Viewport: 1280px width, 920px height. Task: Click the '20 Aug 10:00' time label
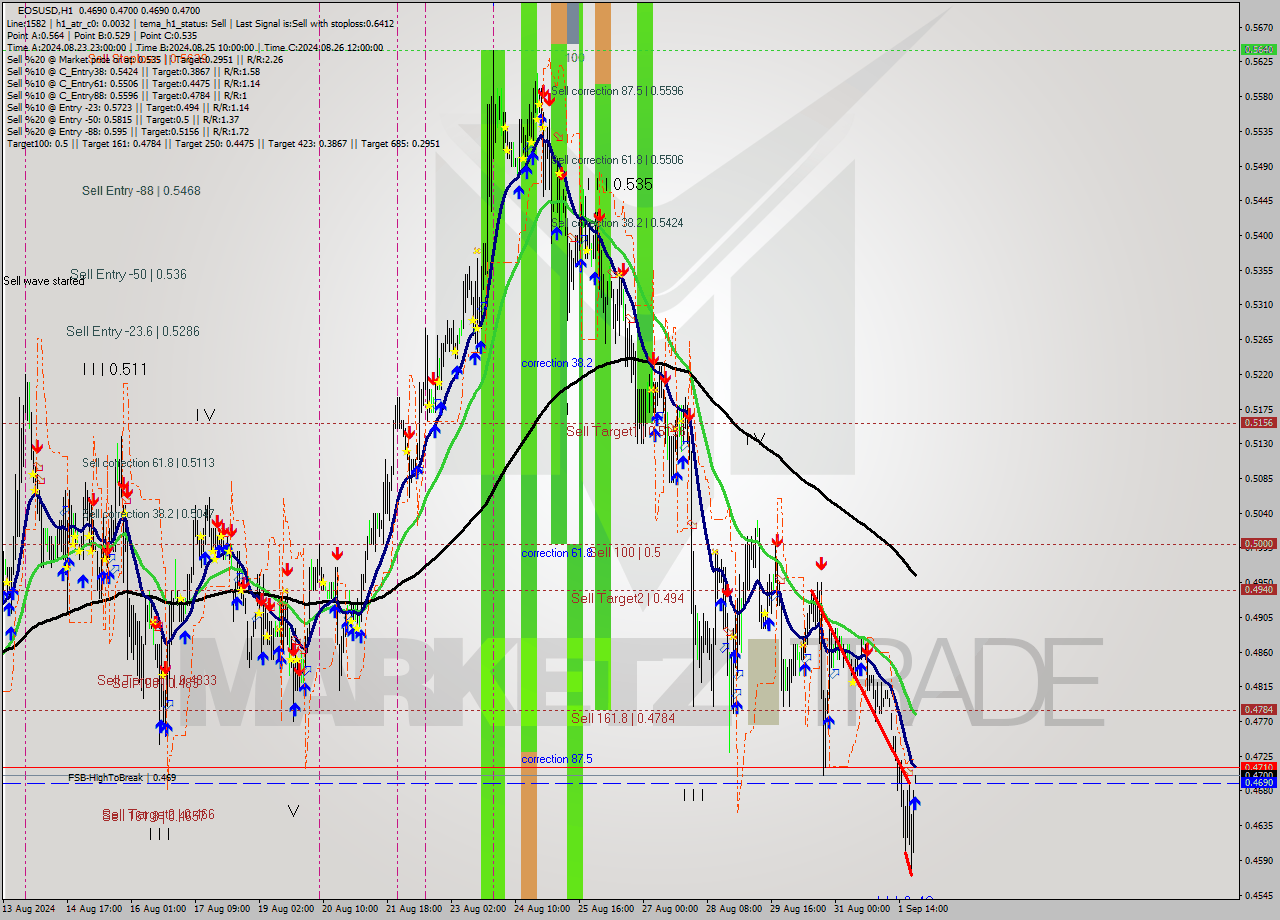(351, 909)
